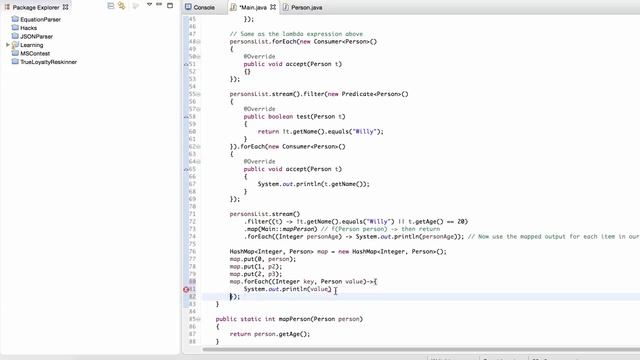Select the Learning project
Viewport: 640px width, 360px height.
[x=31, y=45]
